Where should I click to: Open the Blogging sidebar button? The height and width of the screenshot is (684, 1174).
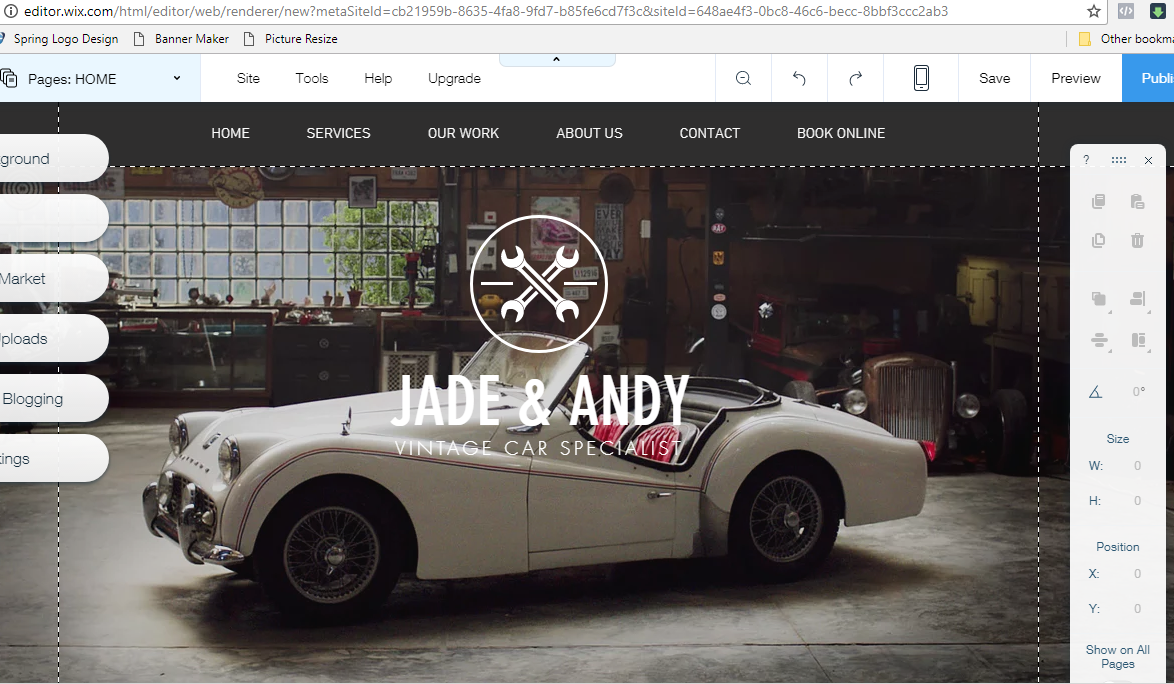(52, 399)
